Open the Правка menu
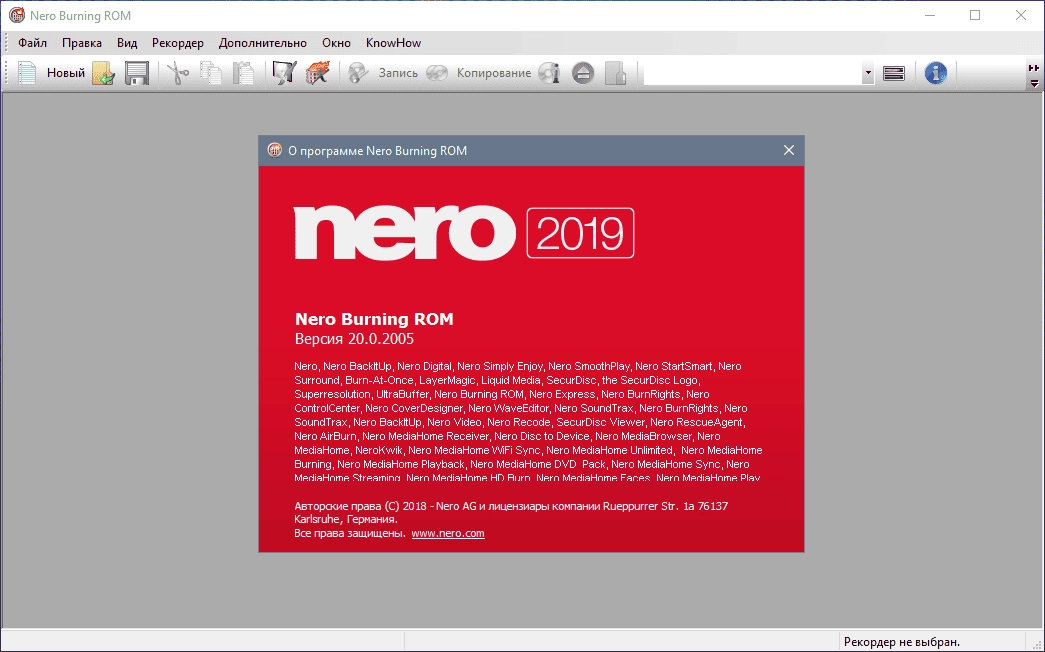Viewport: 1045px width, 652px height. coord(82,43)
